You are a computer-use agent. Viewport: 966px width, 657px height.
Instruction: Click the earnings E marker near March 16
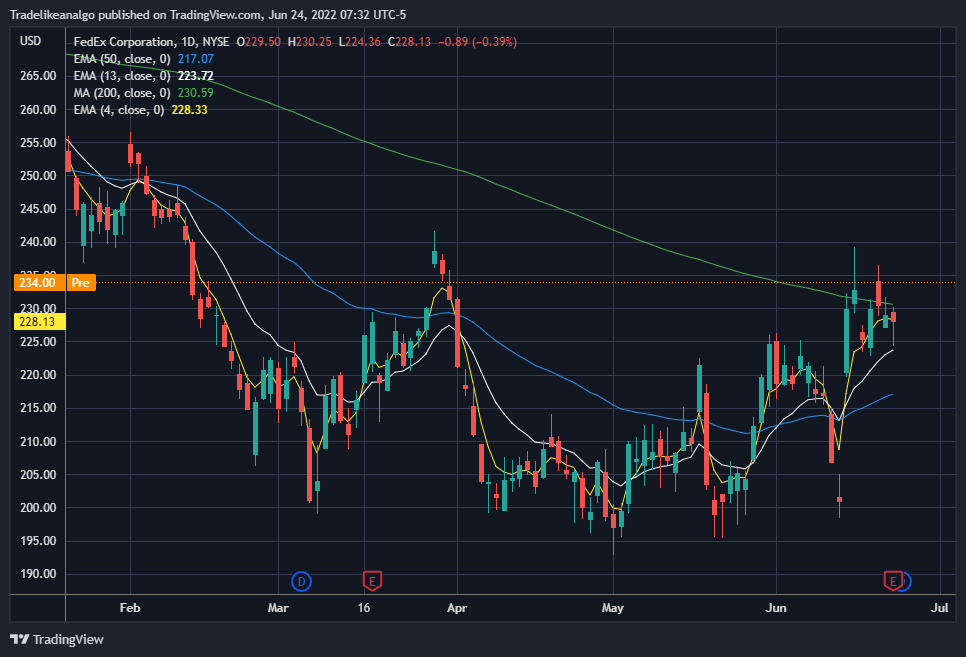[371, 581]
